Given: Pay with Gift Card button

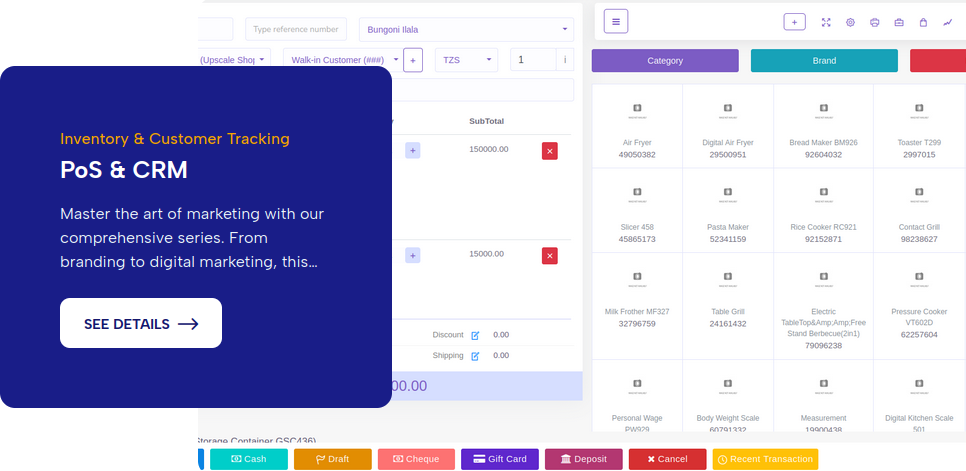Looking at the screenshot, I should click(x=500, y=459).
